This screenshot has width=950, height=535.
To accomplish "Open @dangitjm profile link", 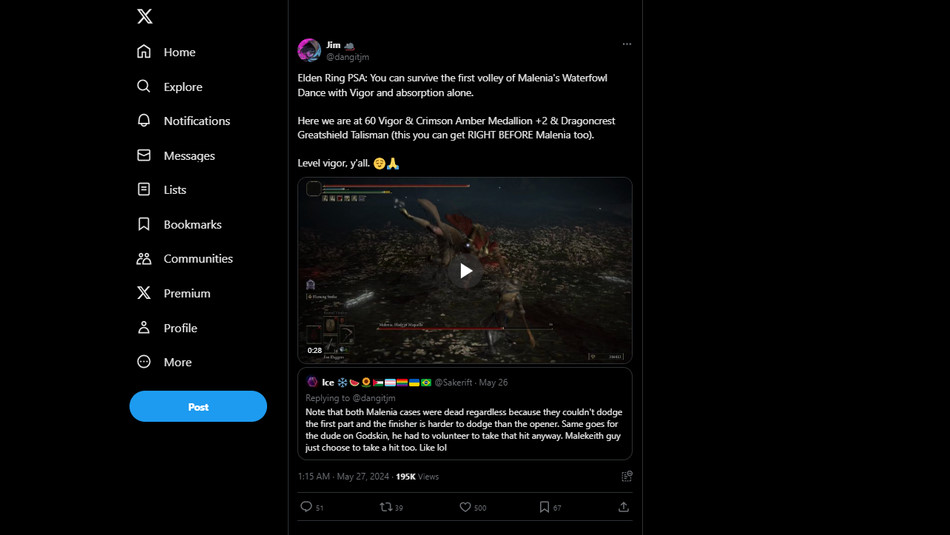I will click(x=348, y=57).
